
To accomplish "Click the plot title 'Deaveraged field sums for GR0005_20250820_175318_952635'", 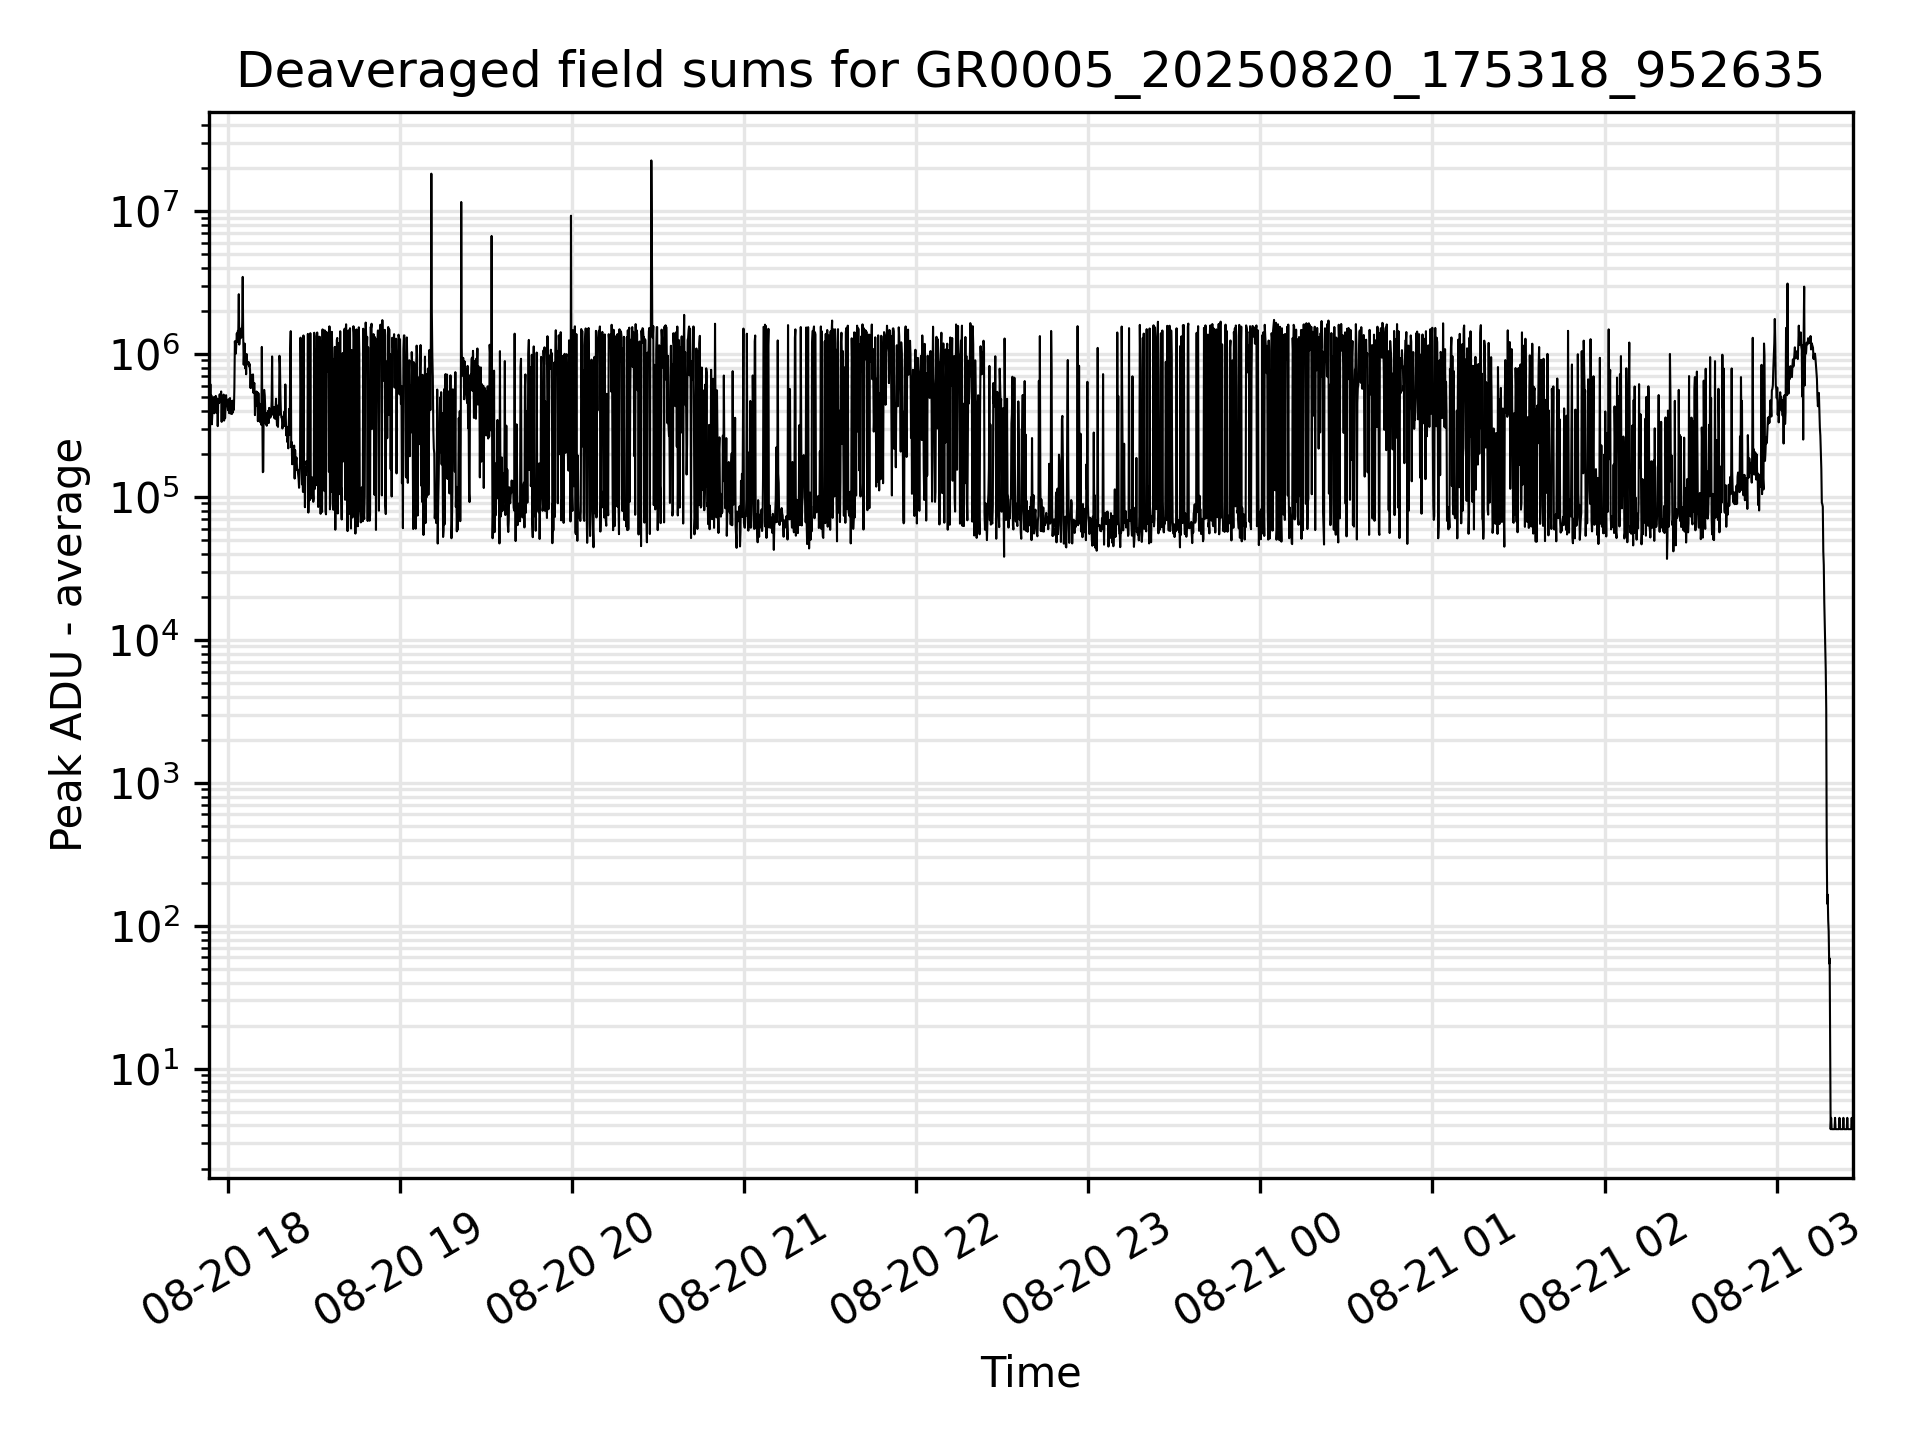I will [x=1030, y=72].
